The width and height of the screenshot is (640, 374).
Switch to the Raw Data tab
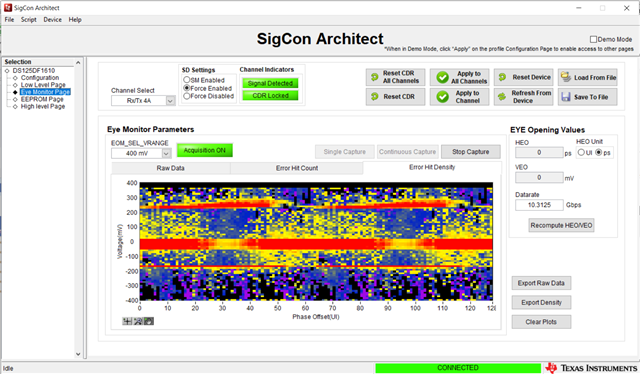coord(171,168)
